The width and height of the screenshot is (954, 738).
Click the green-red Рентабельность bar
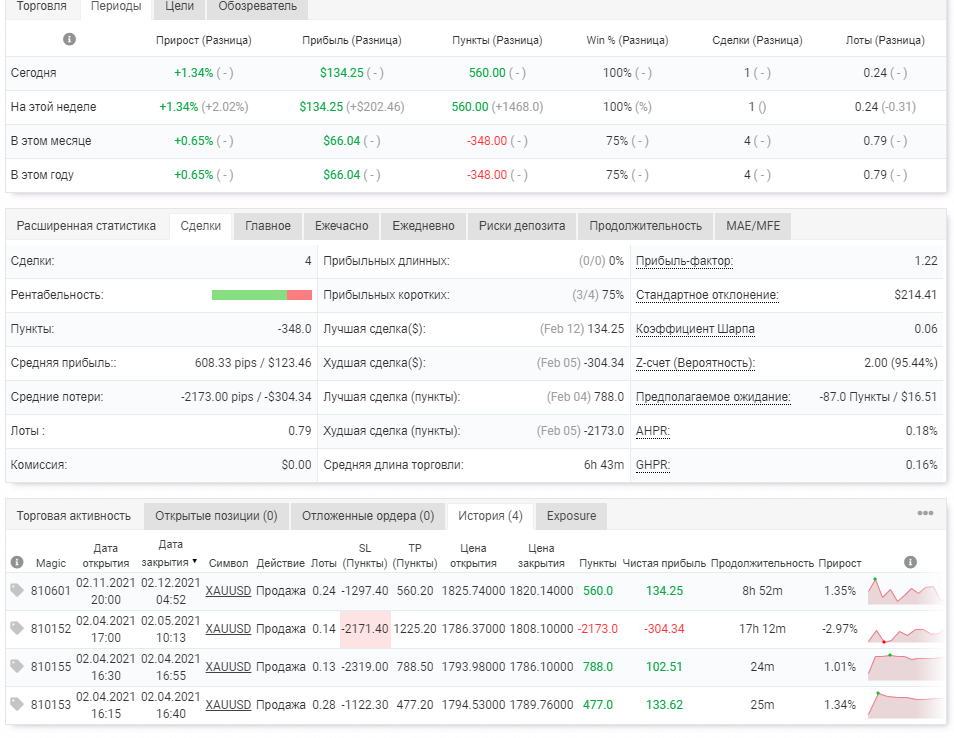click(262, 295)
